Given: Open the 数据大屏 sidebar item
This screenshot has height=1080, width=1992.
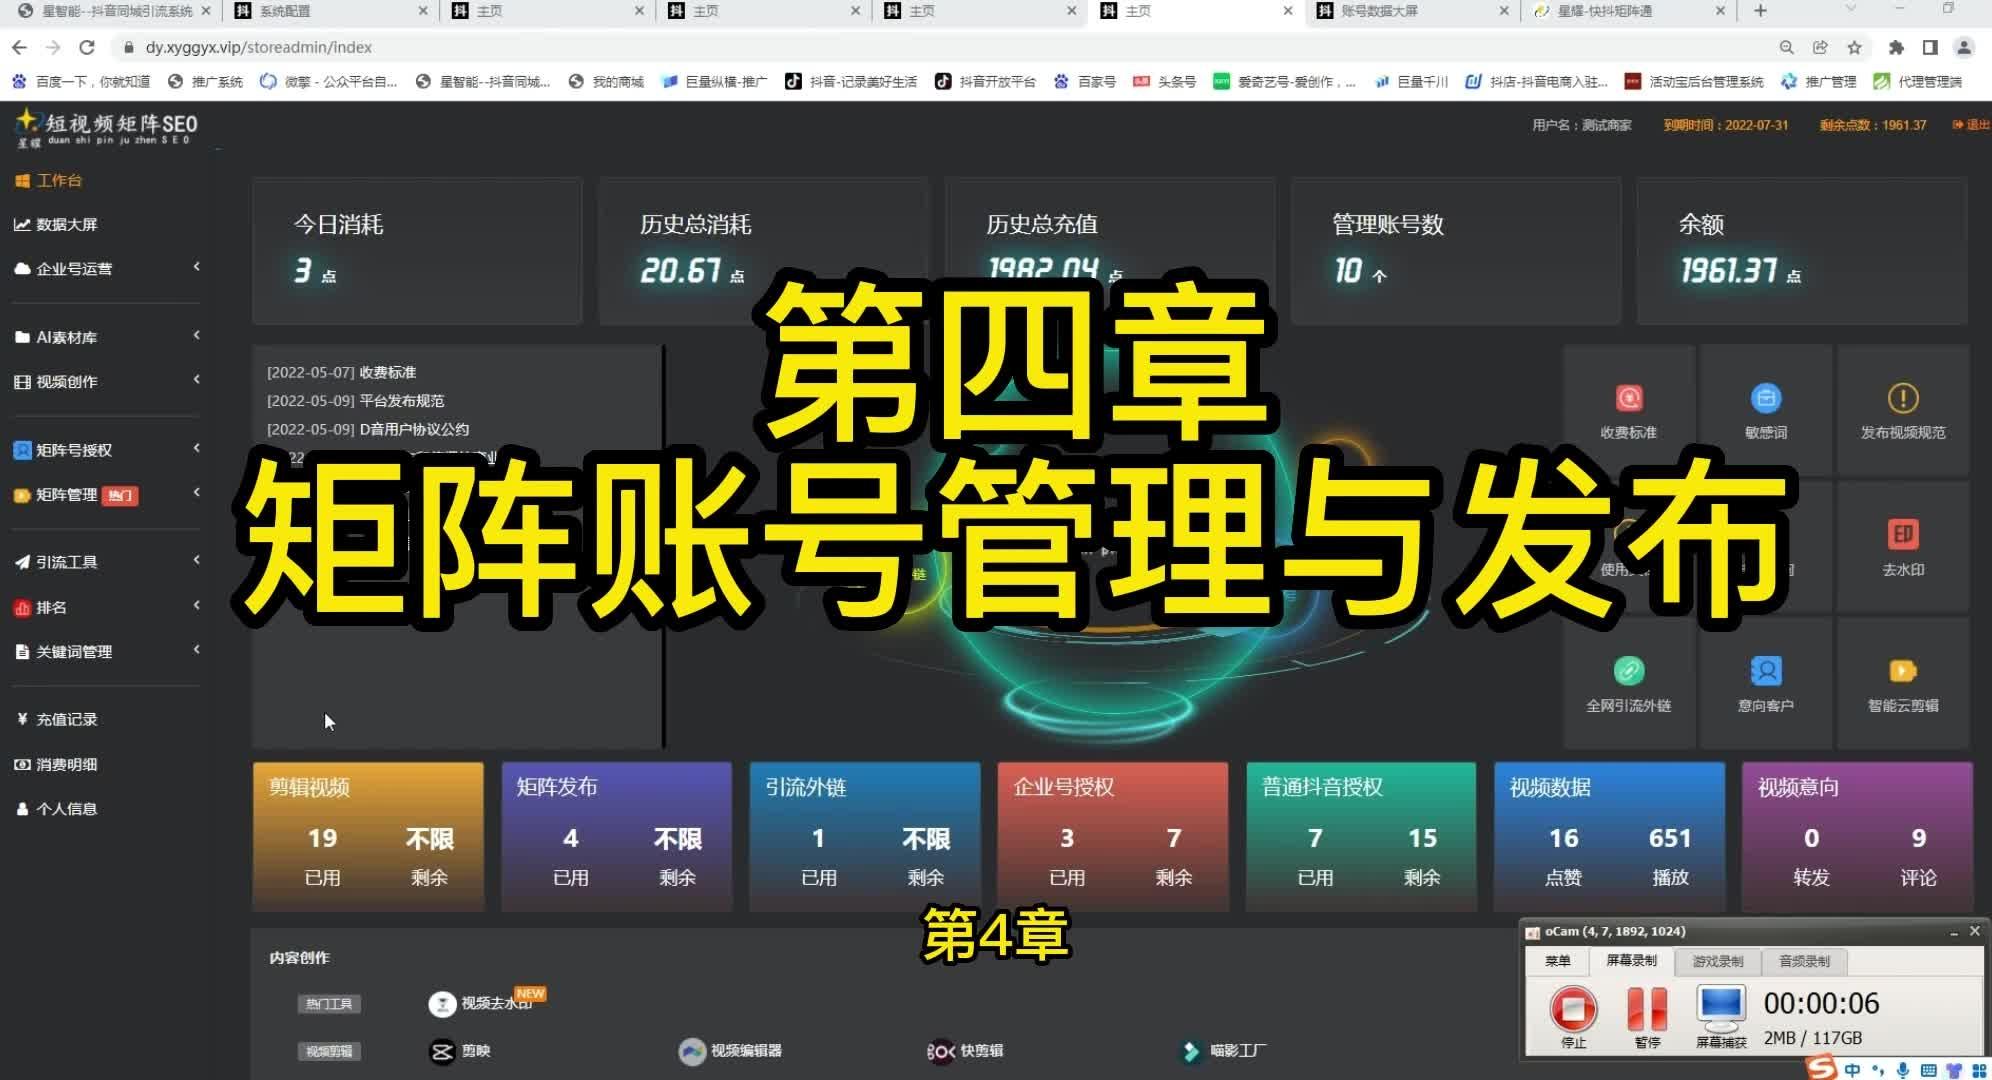Looking at the screenshot, I should point(66,224).
